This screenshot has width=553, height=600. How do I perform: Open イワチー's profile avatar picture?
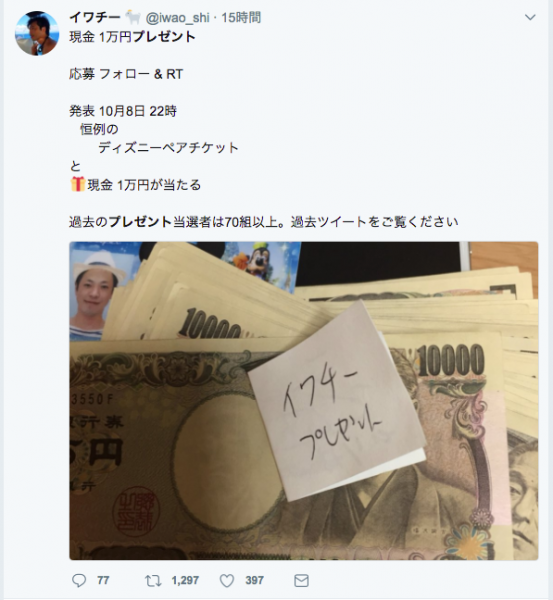37,33
